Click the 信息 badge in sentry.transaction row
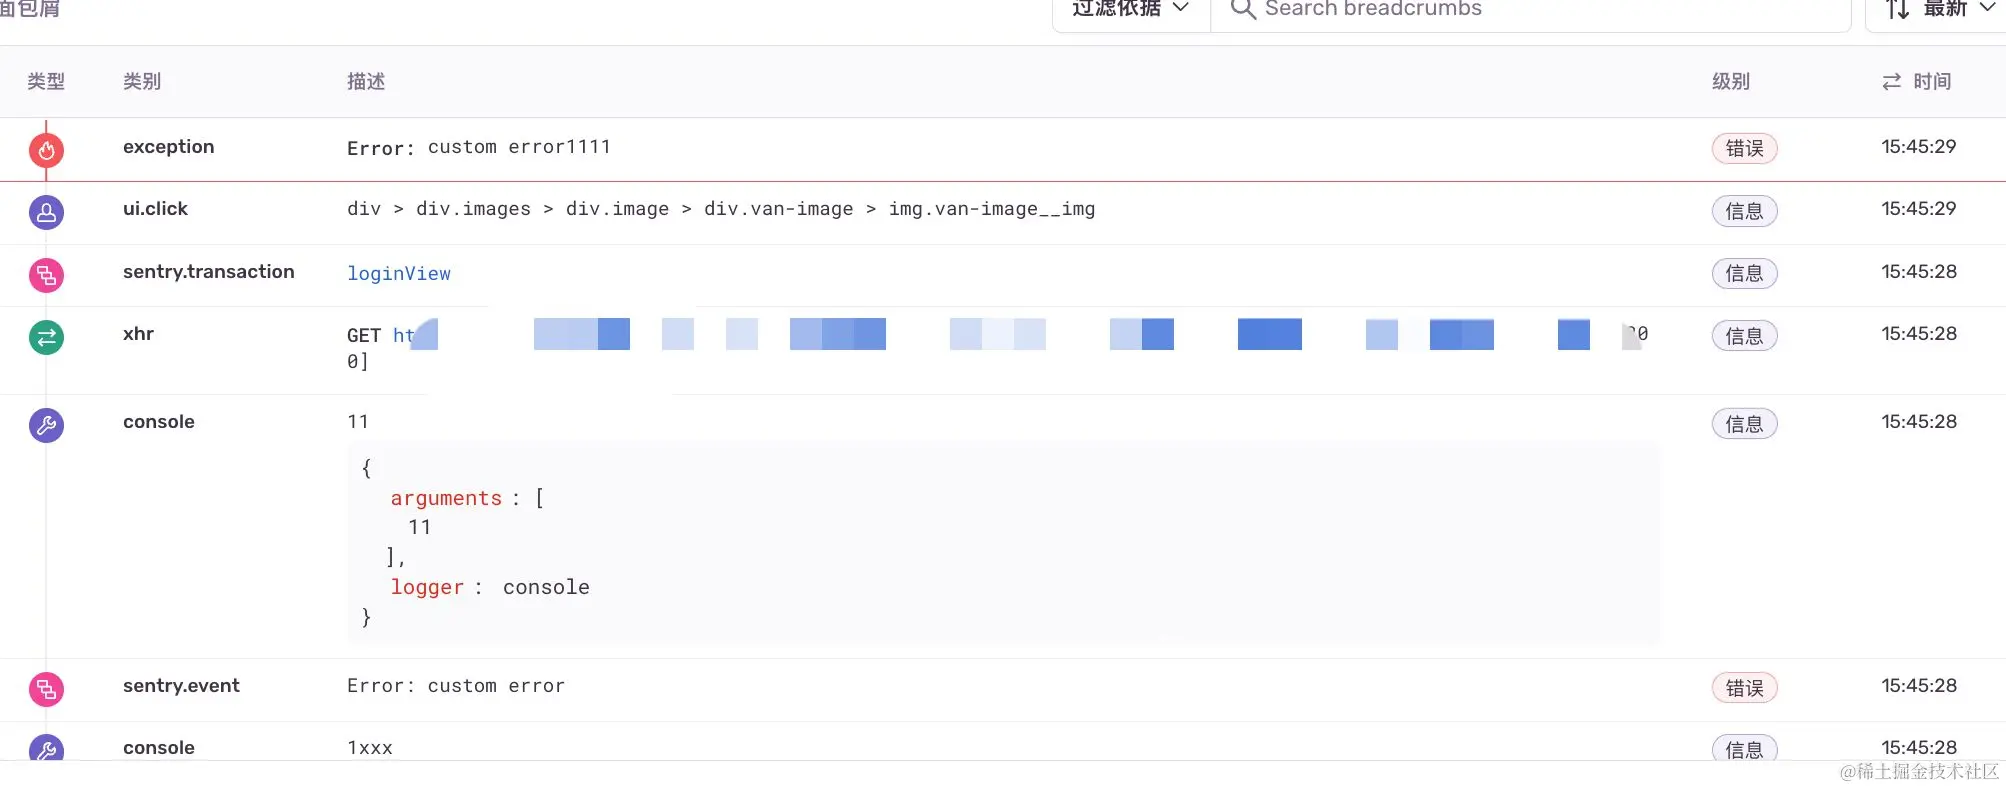Image resolution: width=2006 pixels, height=788 pixels. 1744,273
